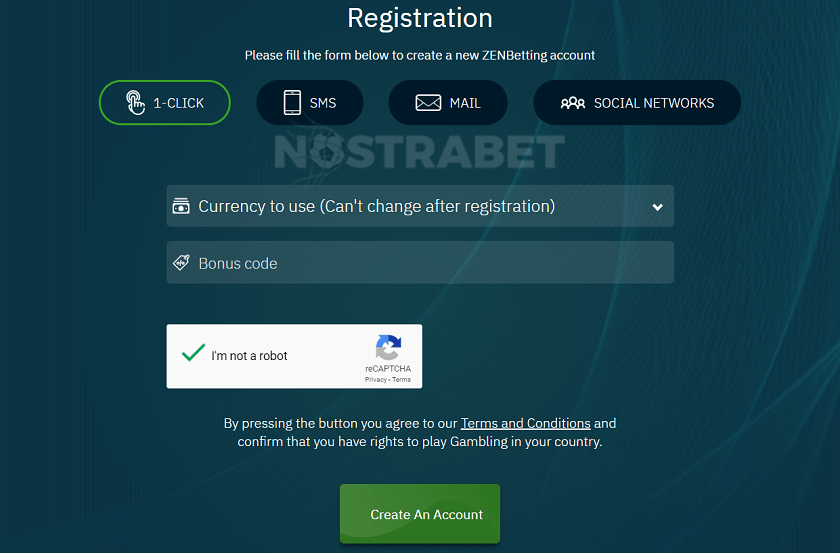The width and height of the screenshot is (840, 553).
Task: Click the ticket icon beside Bonus code
Action: 181,263
